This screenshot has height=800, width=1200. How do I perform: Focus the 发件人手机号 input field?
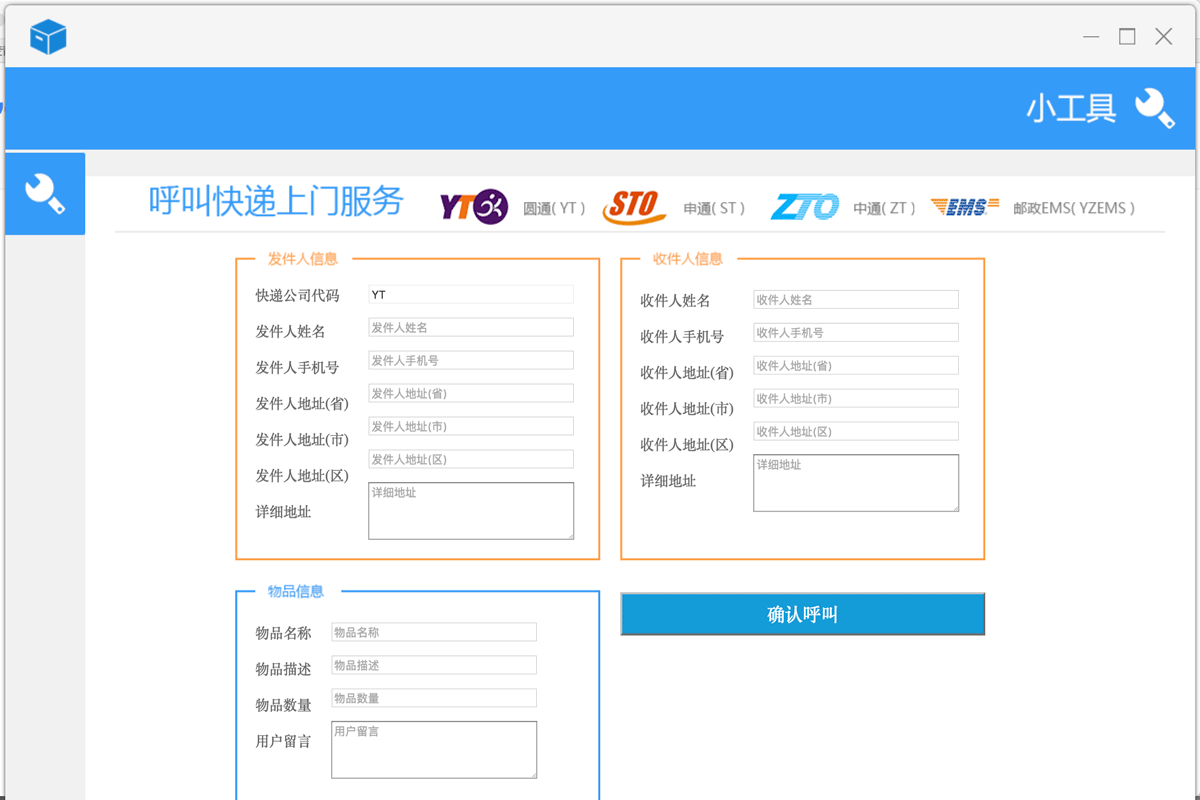pos(471,360)
